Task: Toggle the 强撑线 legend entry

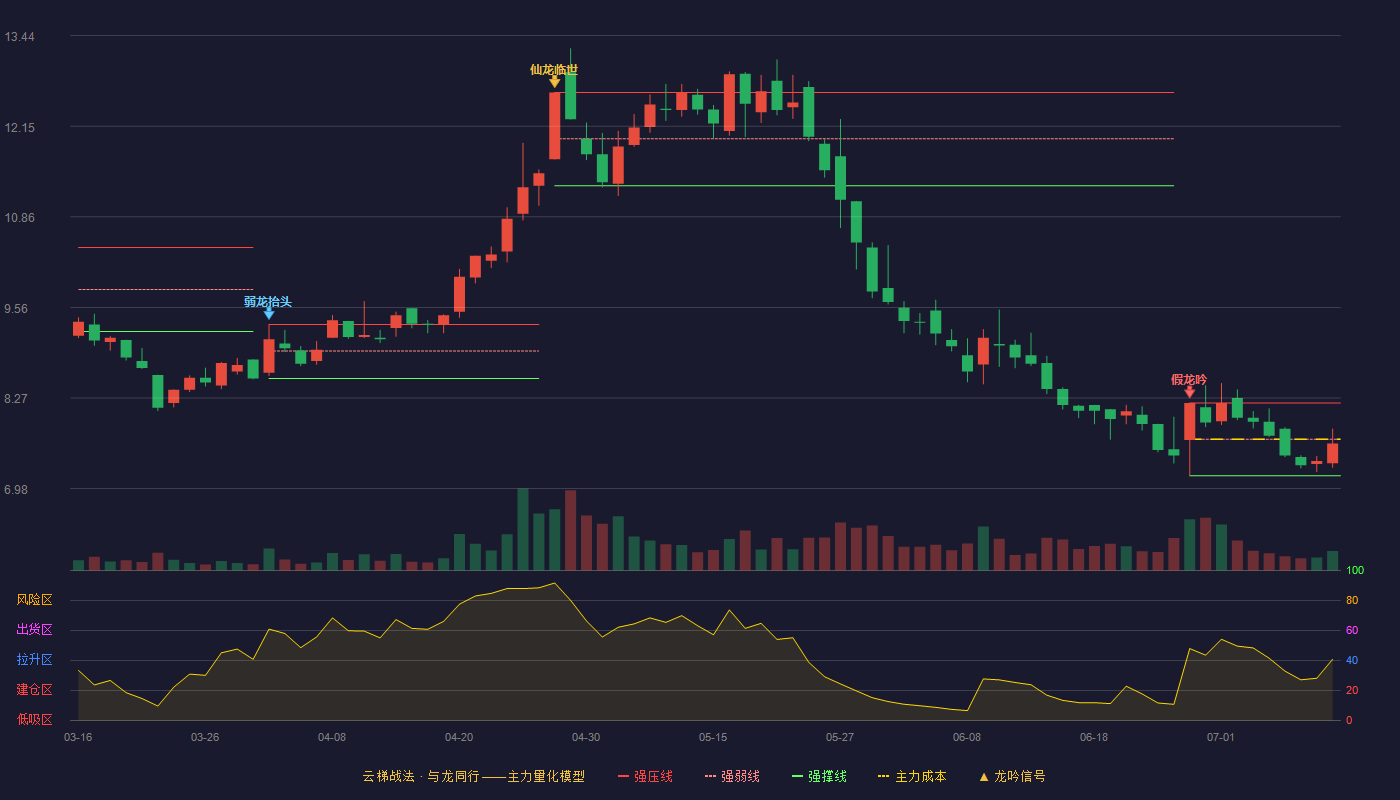Action: coord(819,776)
